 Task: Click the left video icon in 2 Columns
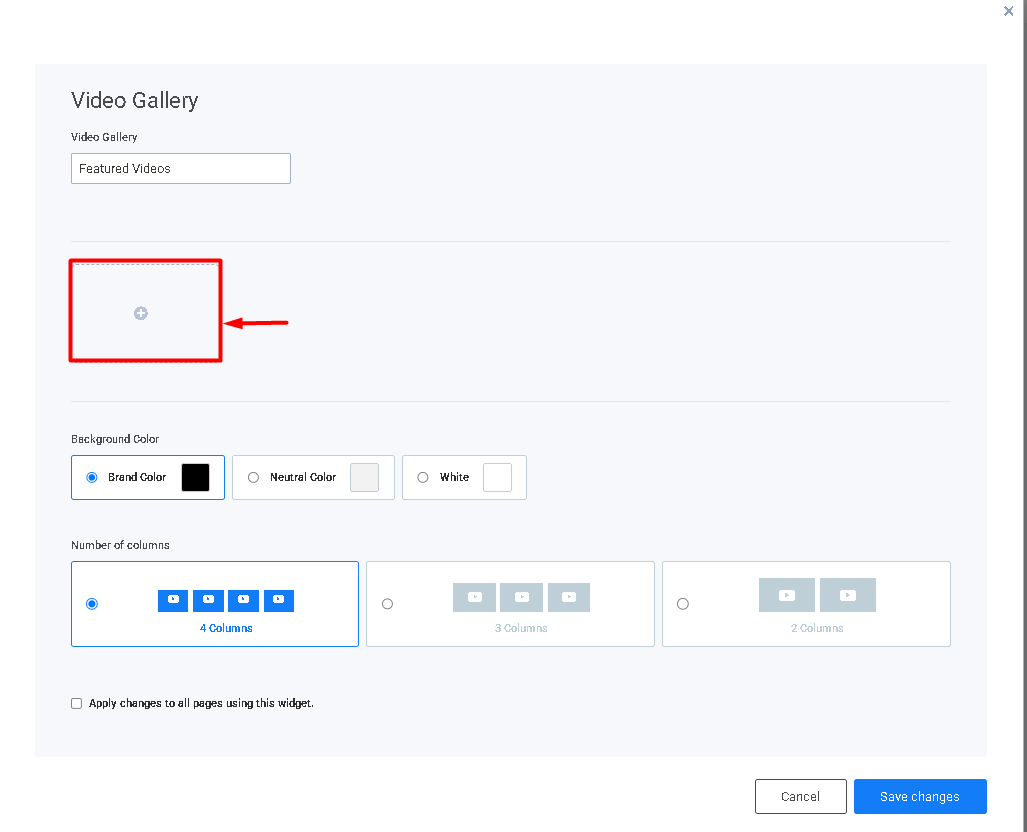pyautogui.click(x=787, y=595)
